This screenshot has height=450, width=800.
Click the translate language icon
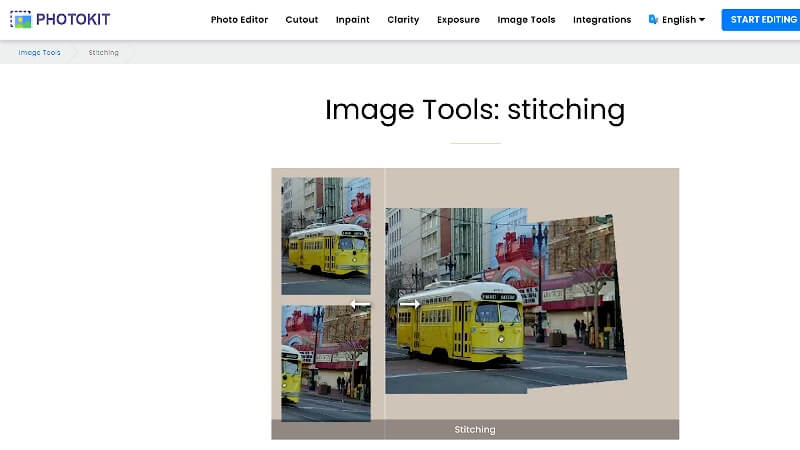pos(653,19)
